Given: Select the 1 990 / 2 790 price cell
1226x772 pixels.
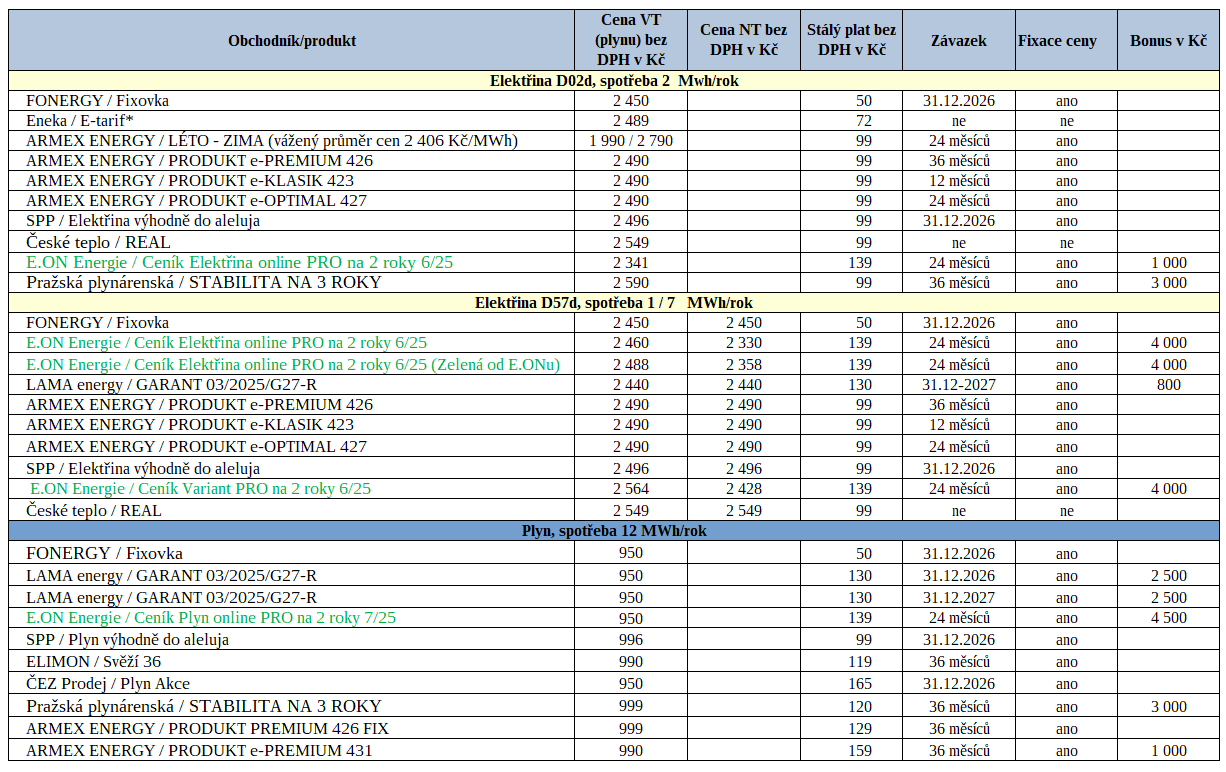Looking at the screenshot, I should pyautogui.click(x=631, y=141).
